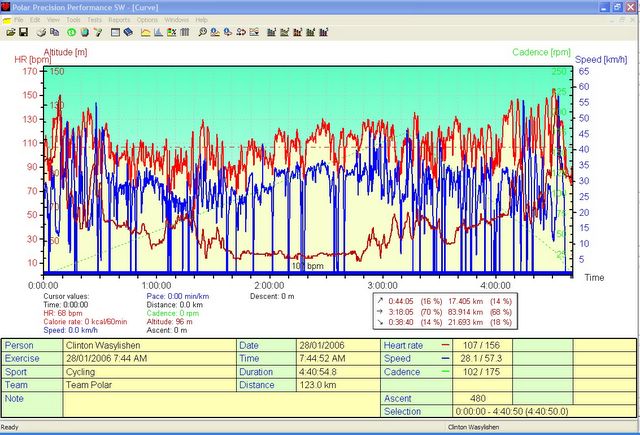Image resolution: width=640 pixels, height=435 pixels.
Task: Click the Distance value 123.0 km
Action: [338, 385]
